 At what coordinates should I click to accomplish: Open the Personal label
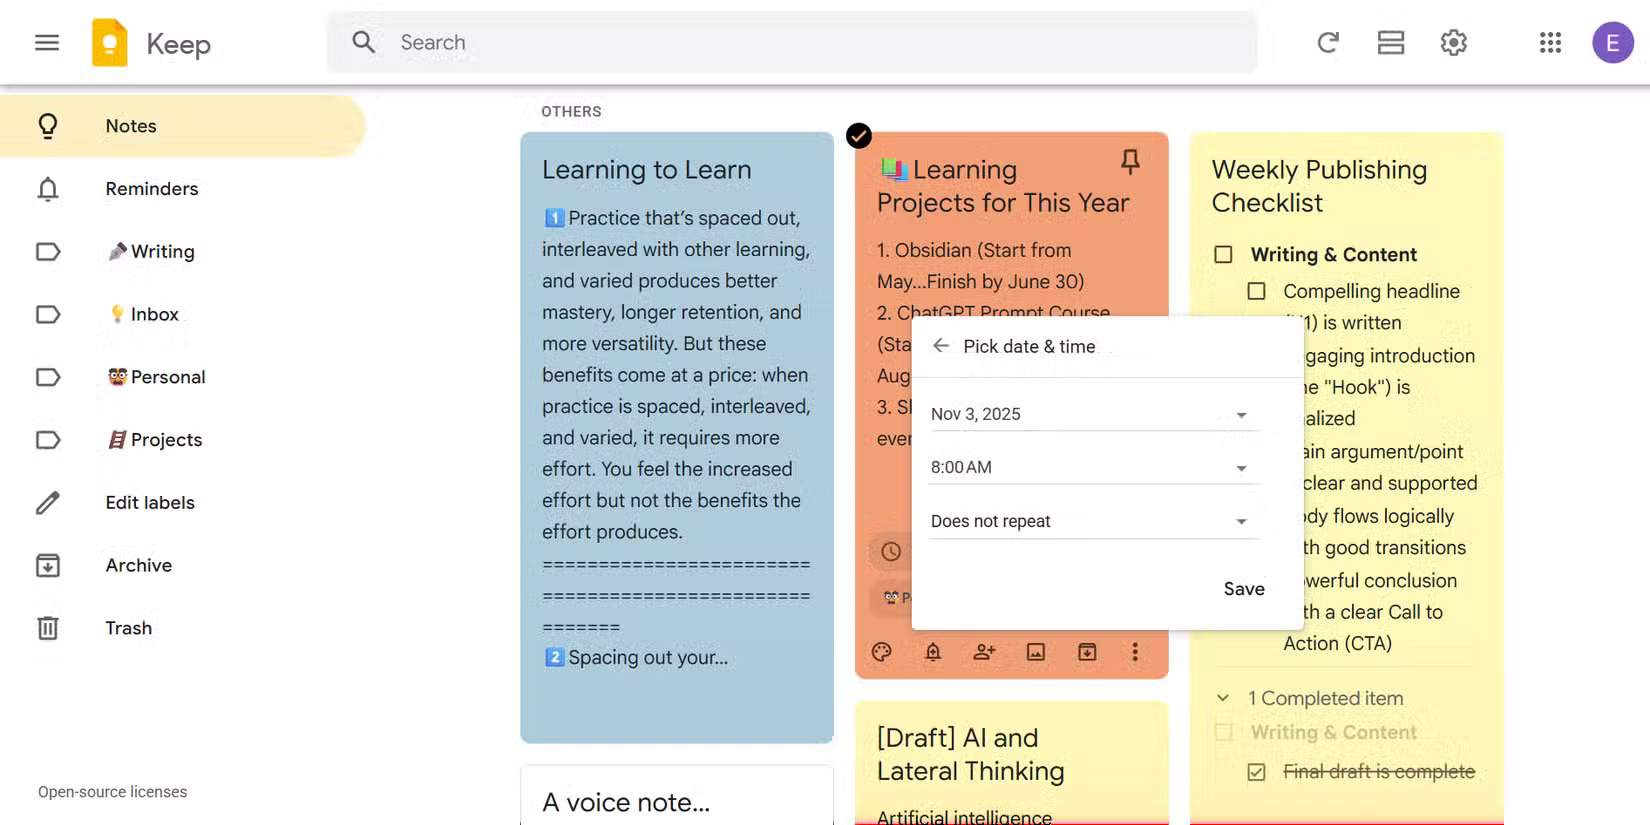pos(182,377)
